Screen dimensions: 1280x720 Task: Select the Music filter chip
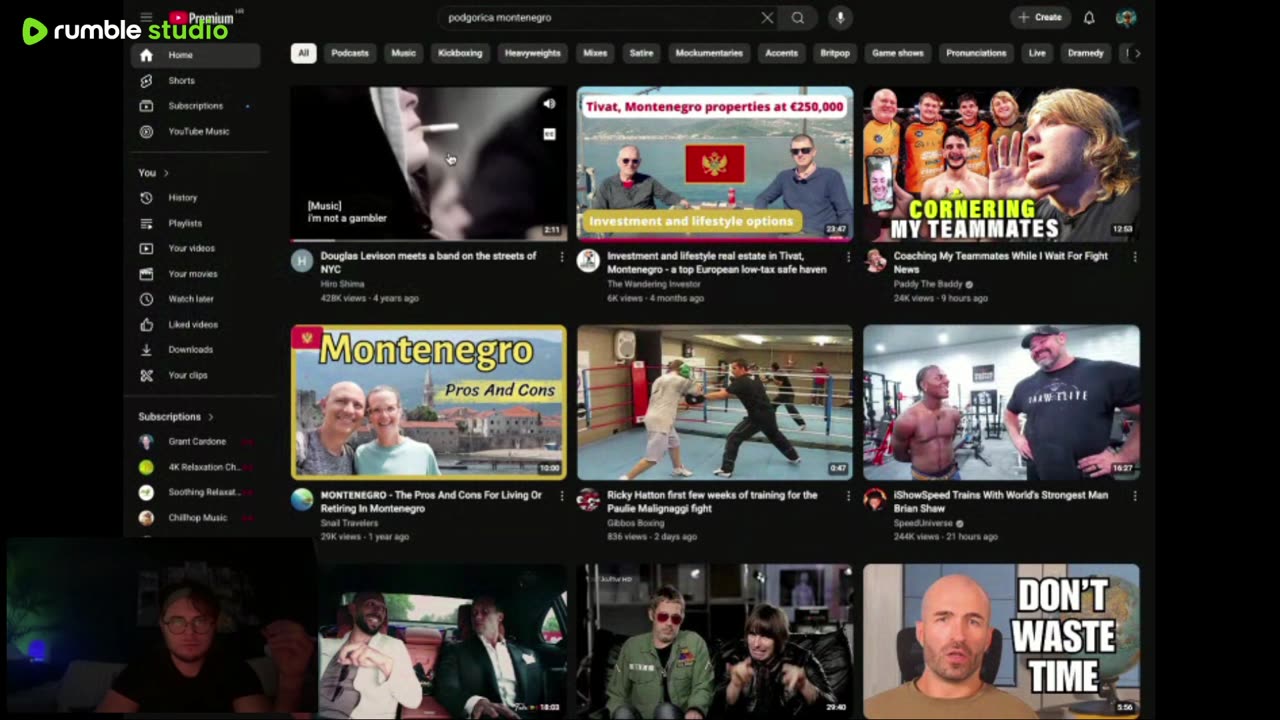403,53
